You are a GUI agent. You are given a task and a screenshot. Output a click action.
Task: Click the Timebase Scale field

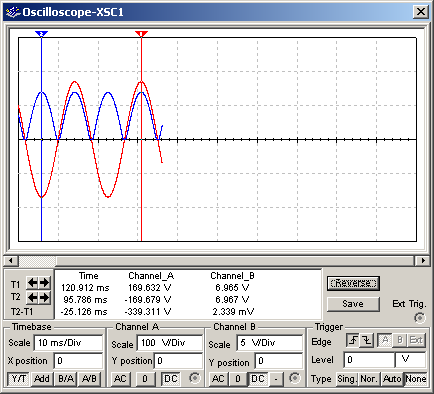[x=68, y=343]
